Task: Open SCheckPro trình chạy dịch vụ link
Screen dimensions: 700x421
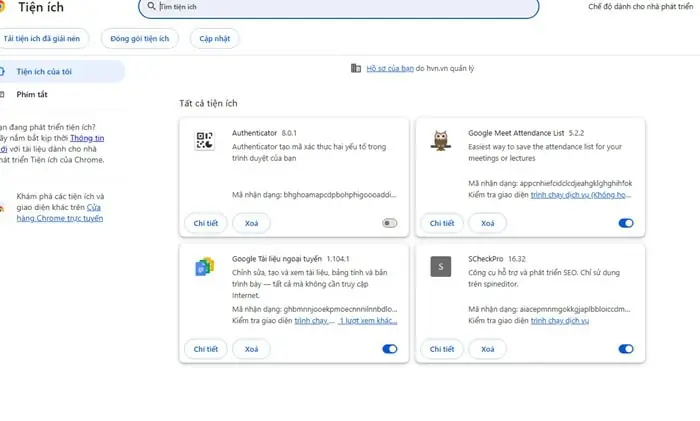Action: [560, 321]
